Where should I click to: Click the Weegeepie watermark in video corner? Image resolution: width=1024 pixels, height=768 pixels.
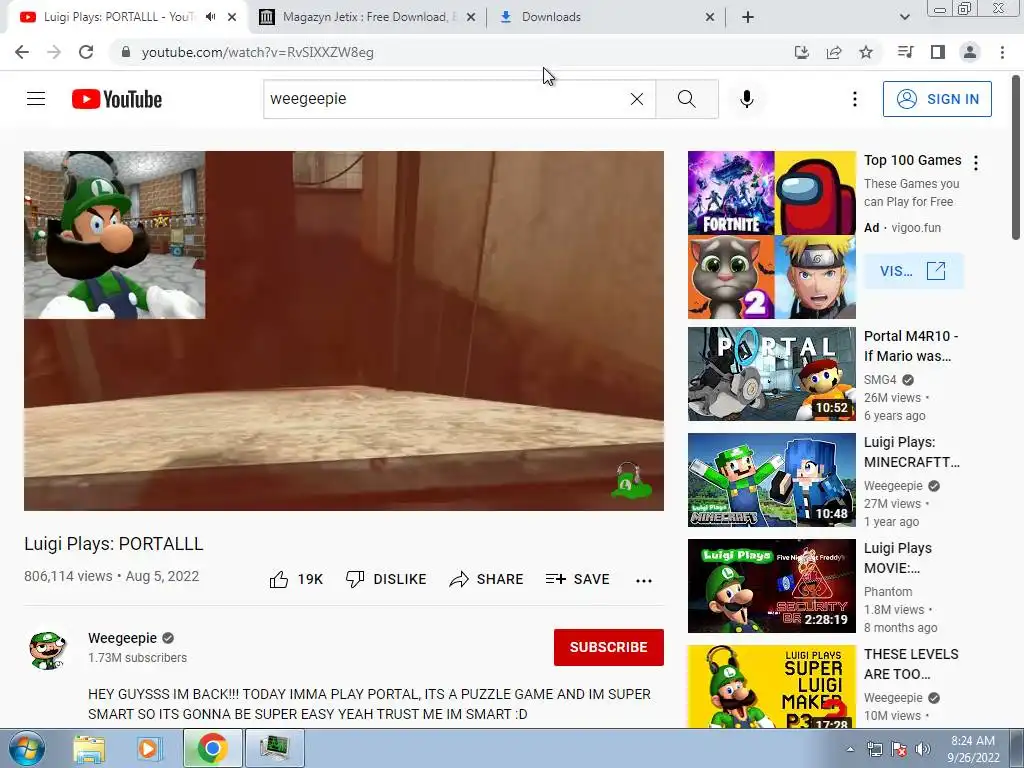[x=630, y=480]
